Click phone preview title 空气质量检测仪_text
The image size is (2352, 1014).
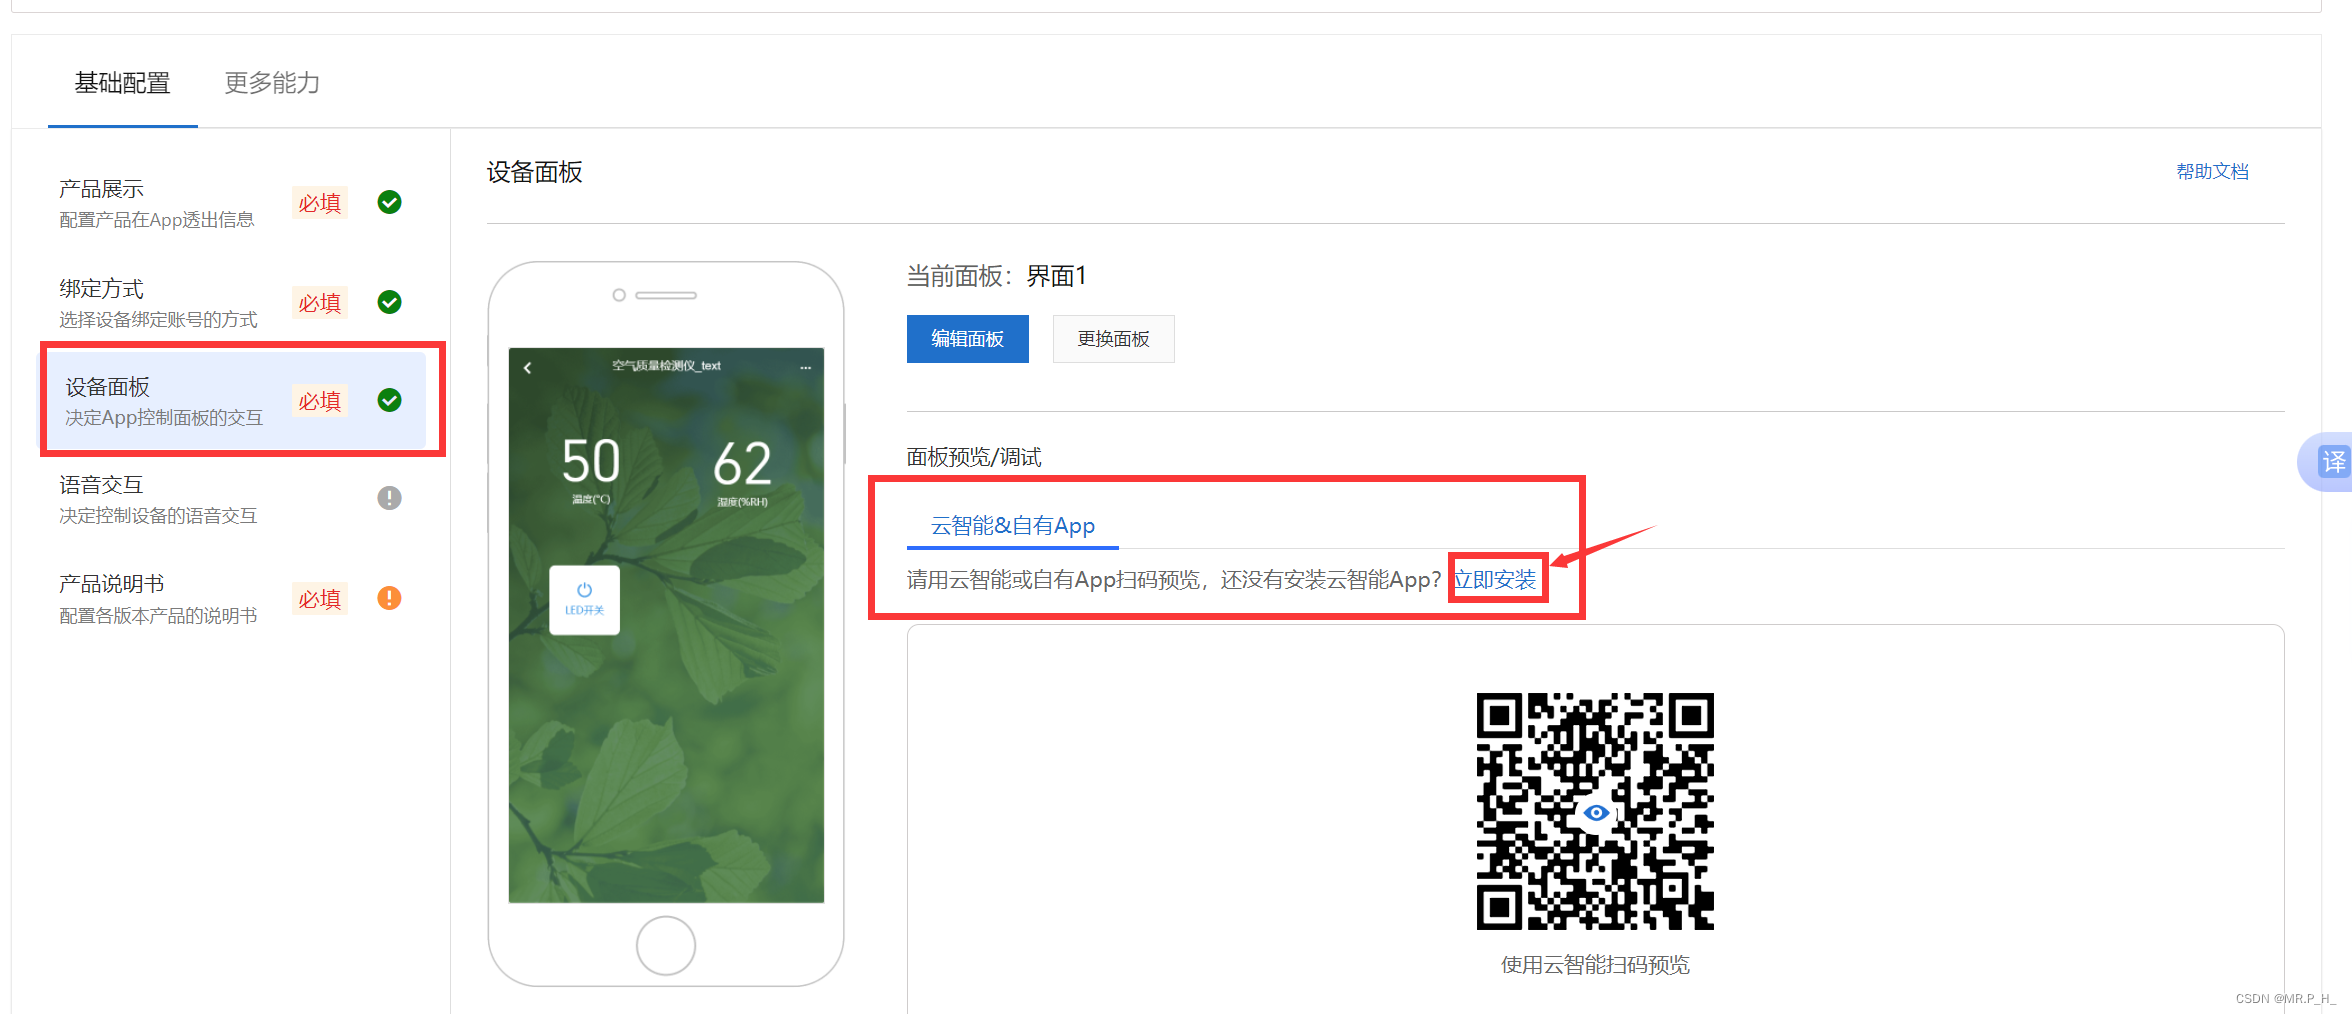click(x=666, y=366)
